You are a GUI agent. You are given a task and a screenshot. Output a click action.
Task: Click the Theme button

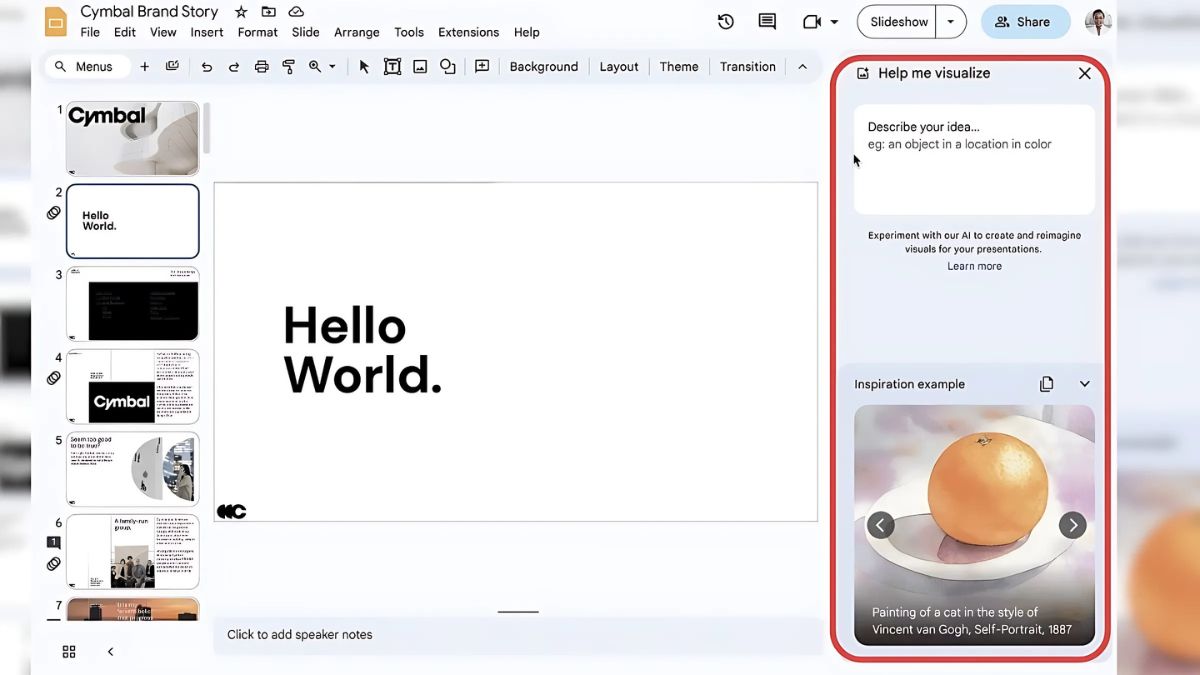click(x=679, y=67)
